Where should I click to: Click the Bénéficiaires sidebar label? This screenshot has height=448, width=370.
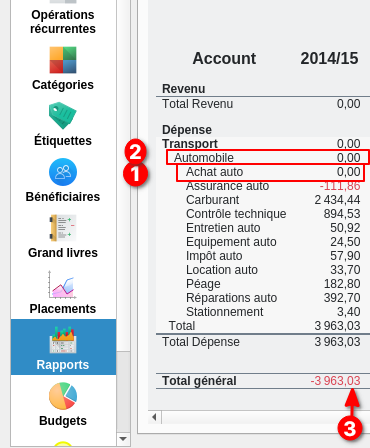click(x=63, y=197)
